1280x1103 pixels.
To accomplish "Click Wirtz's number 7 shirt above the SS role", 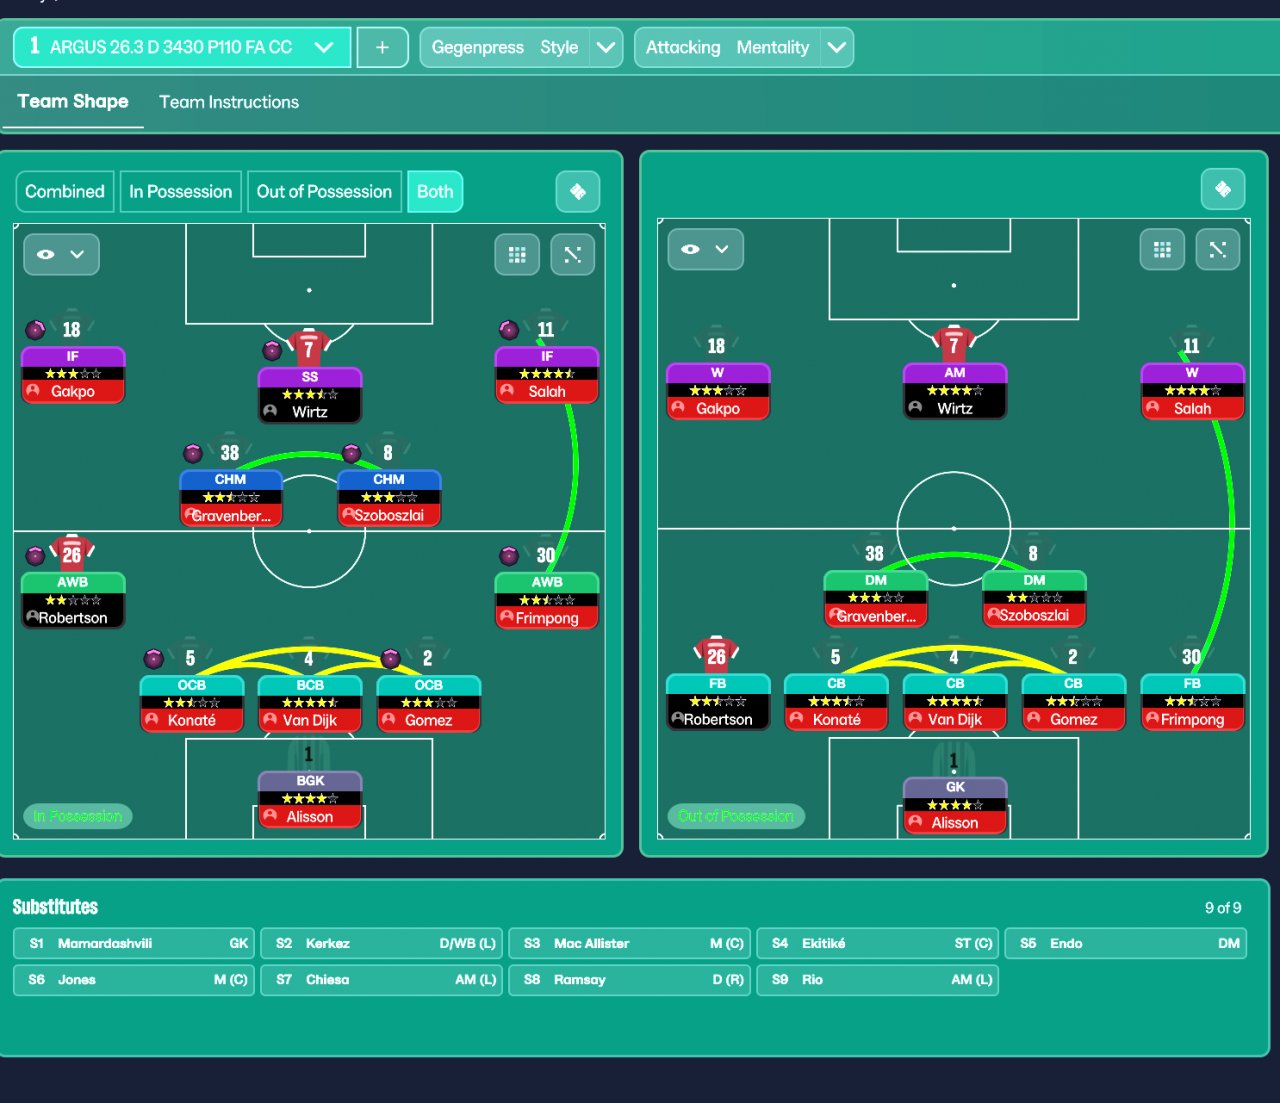I will (x=309, y=348).
